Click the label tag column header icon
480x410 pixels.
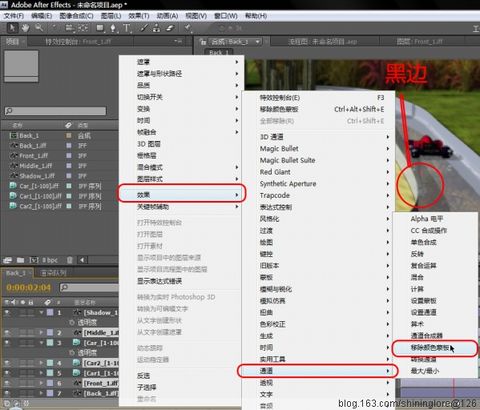click(68, 125)
